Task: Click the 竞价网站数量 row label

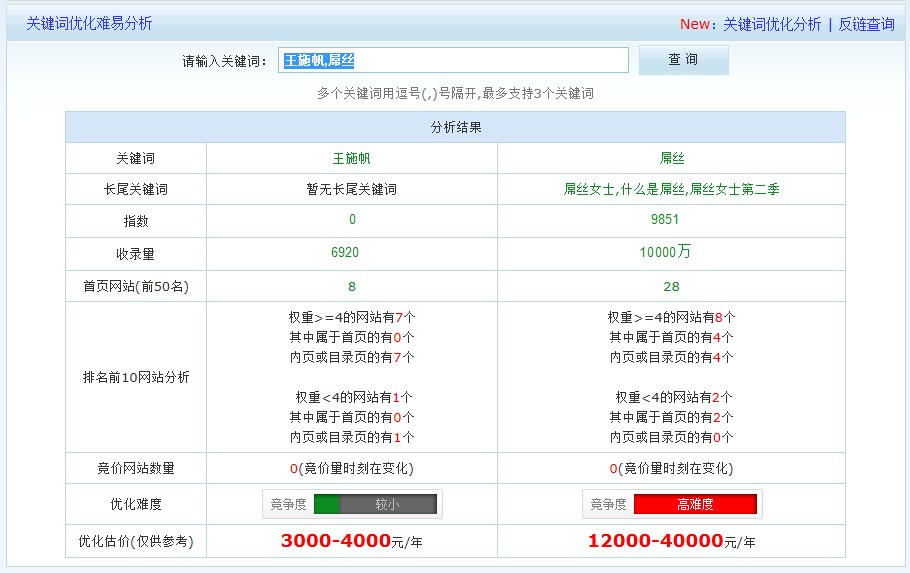Action: pyautogui.click(x=136, y=469)
